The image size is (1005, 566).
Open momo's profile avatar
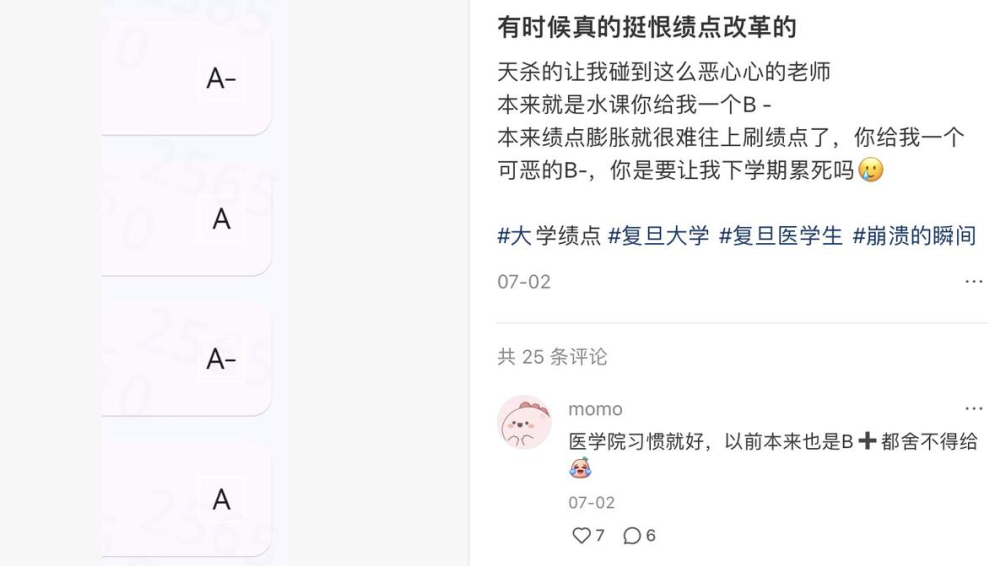pyautogui.click(x=524, y=422)
